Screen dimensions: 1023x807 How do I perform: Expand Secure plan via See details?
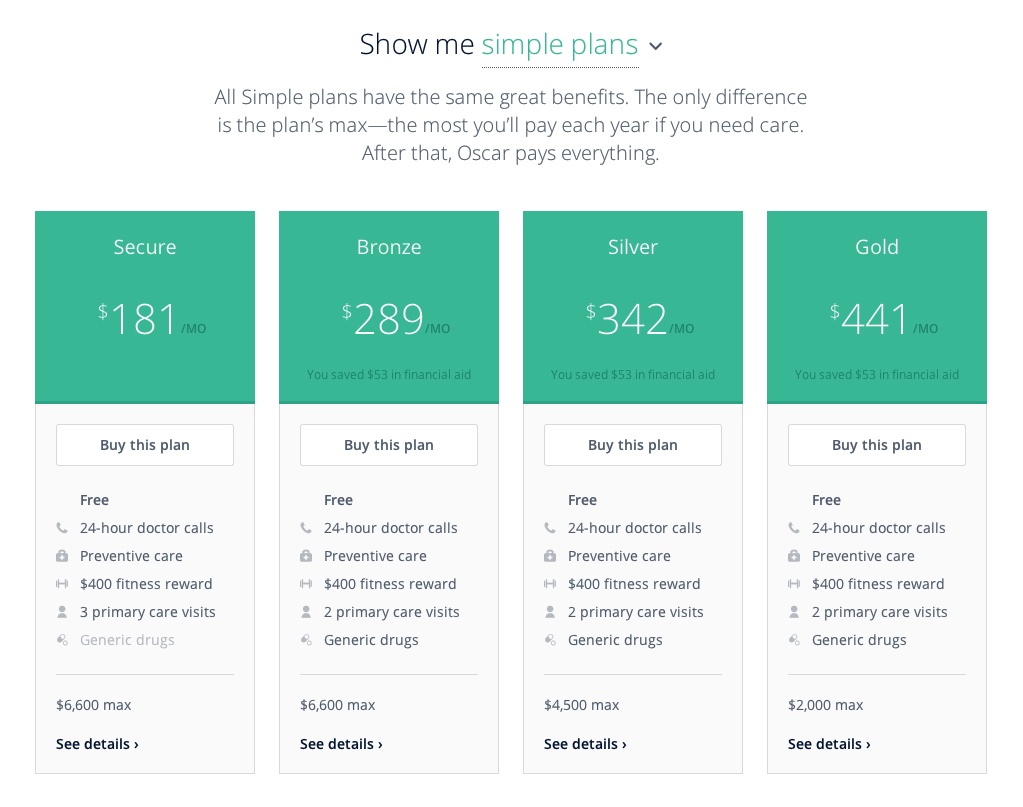(97, 744)
